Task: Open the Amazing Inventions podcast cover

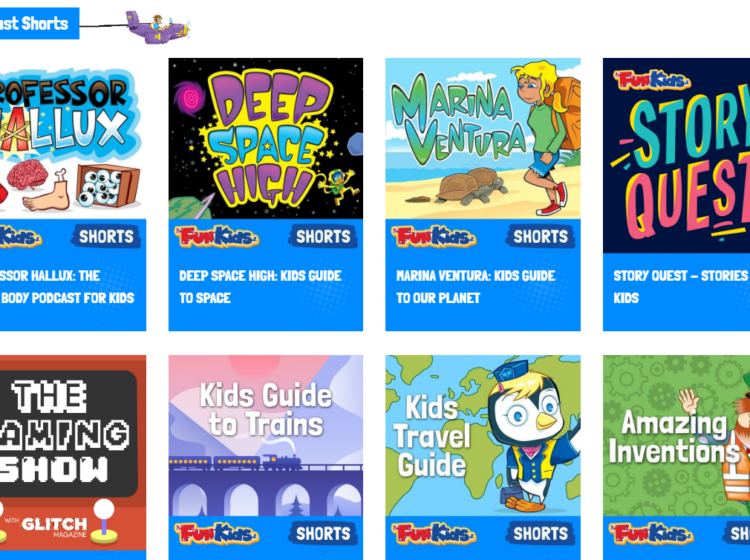Action: [x=676, y=436]
